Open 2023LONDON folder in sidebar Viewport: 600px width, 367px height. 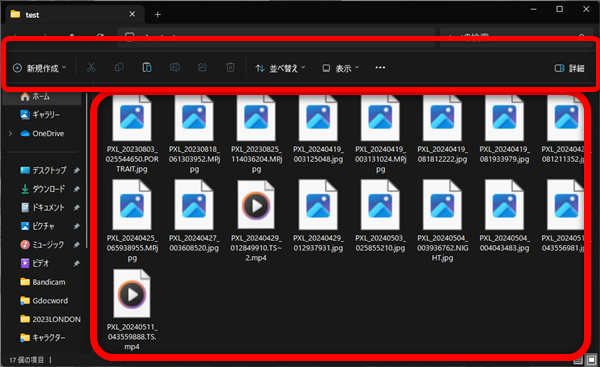(x=50, y=319)
